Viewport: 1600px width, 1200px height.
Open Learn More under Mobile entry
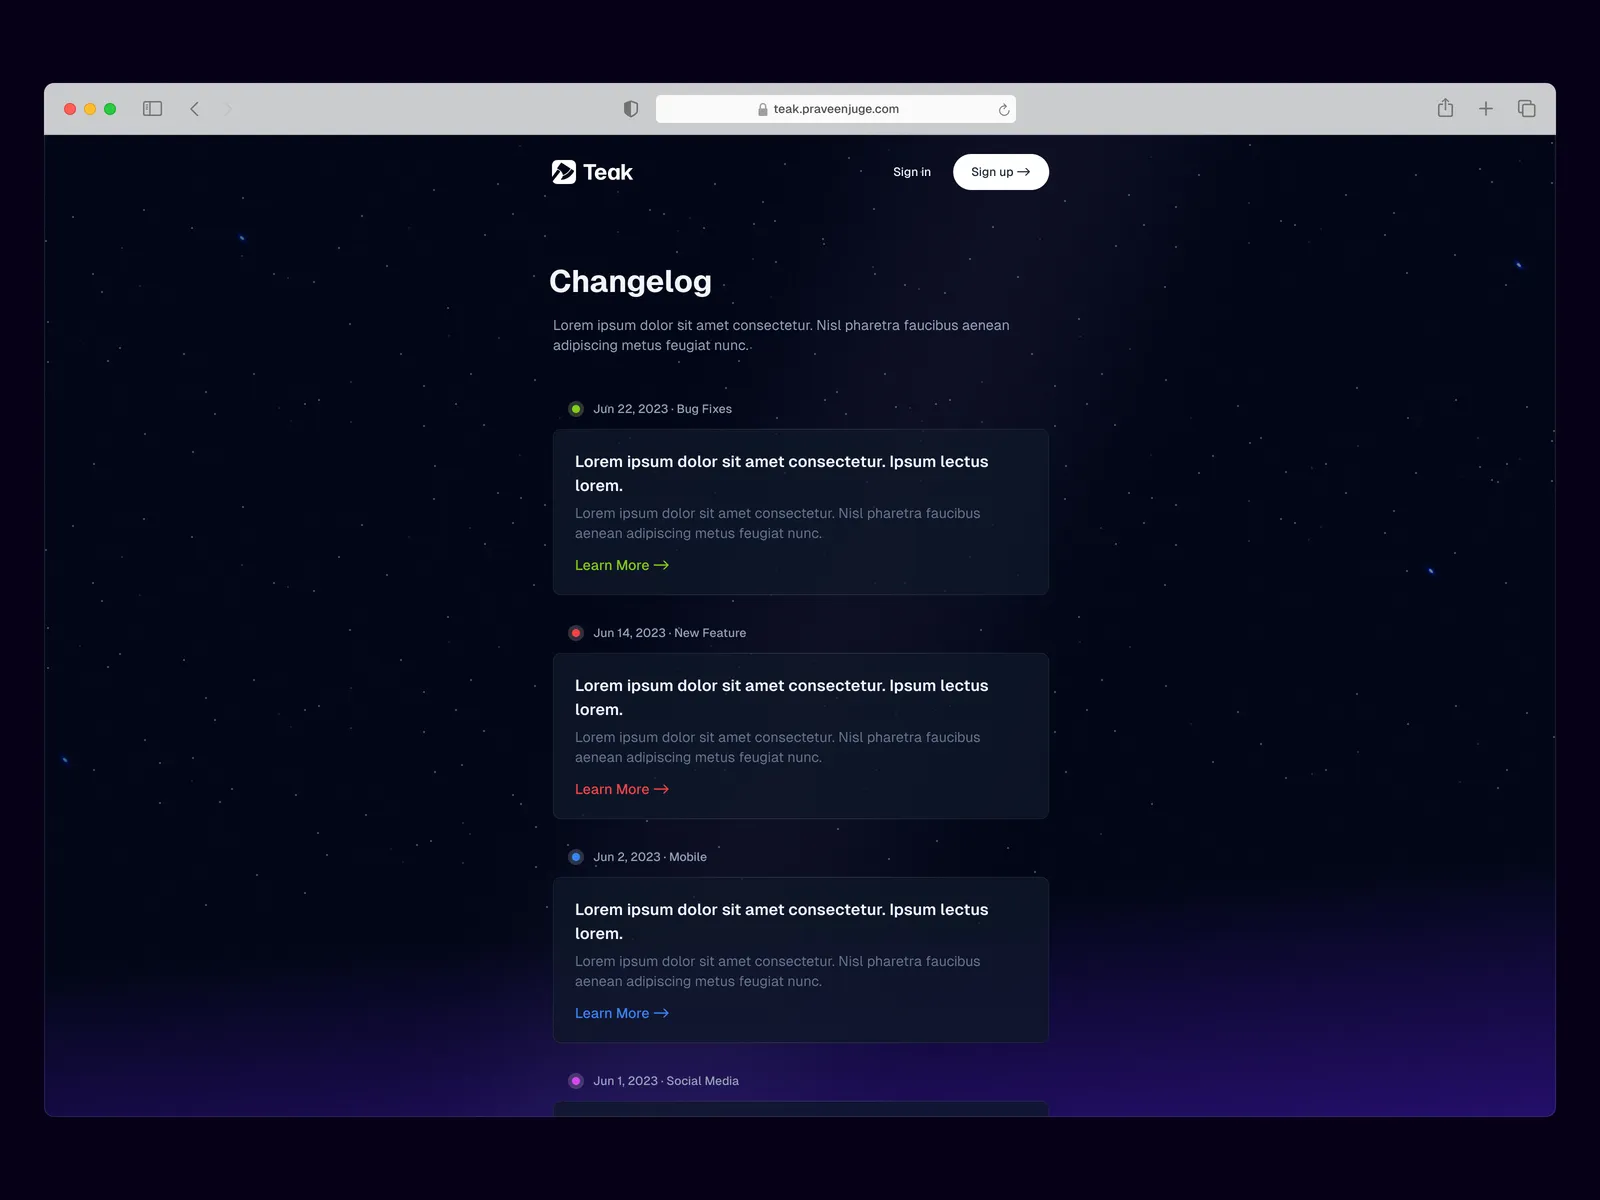pos(621,1013)
